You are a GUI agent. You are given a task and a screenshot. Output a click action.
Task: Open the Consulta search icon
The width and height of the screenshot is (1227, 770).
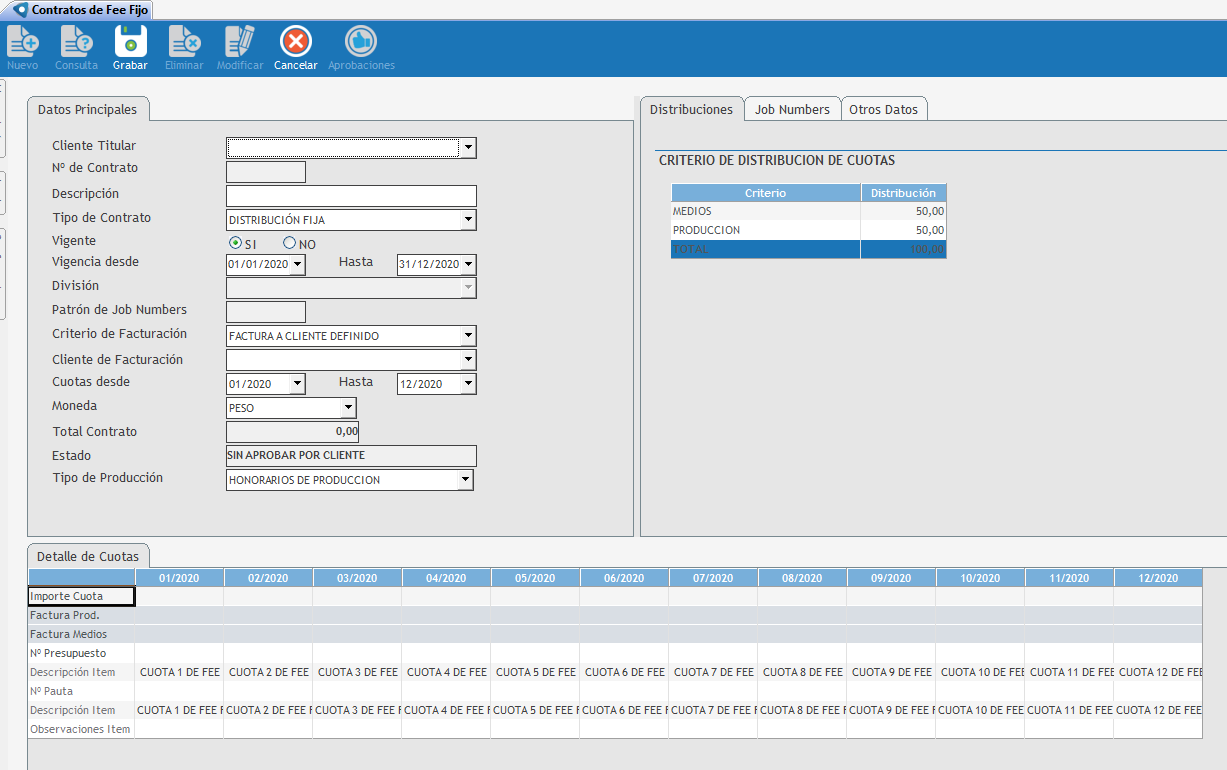pos(76,42)
